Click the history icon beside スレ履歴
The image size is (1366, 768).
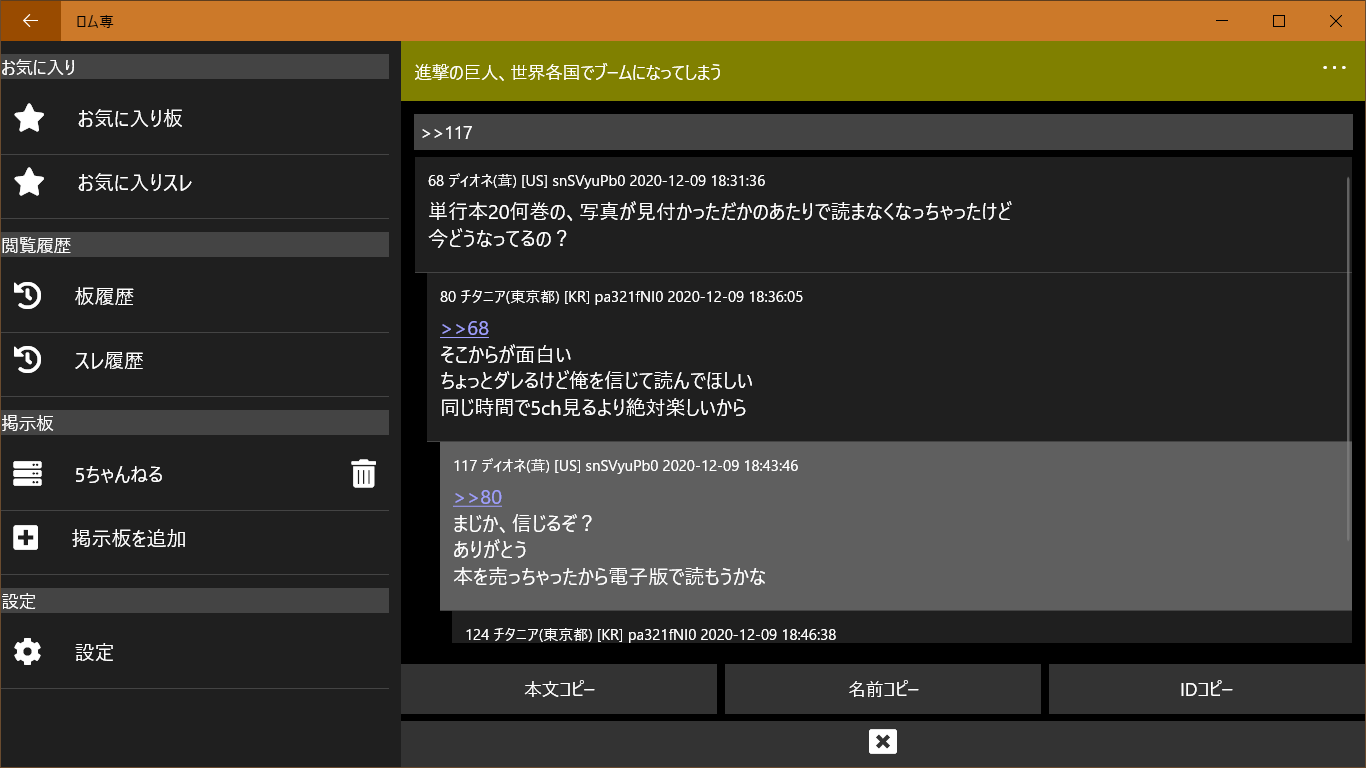(29, 361)
